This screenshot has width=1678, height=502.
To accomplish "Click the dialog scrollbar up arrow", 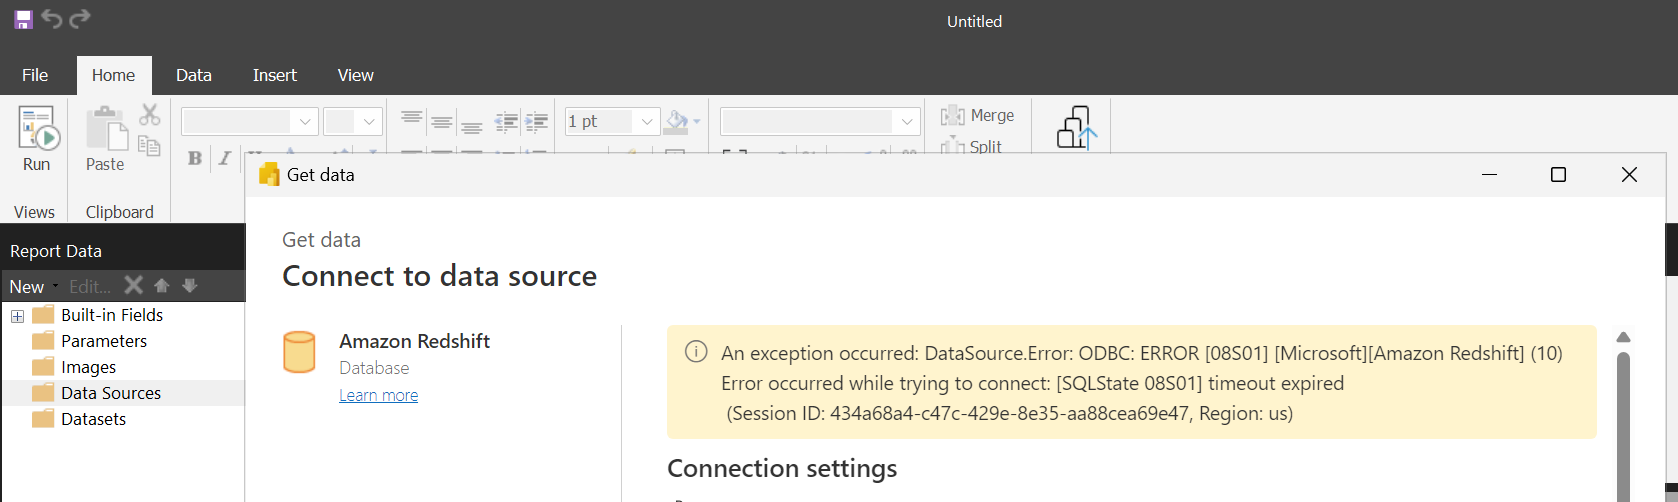I will pos(1623,337).
